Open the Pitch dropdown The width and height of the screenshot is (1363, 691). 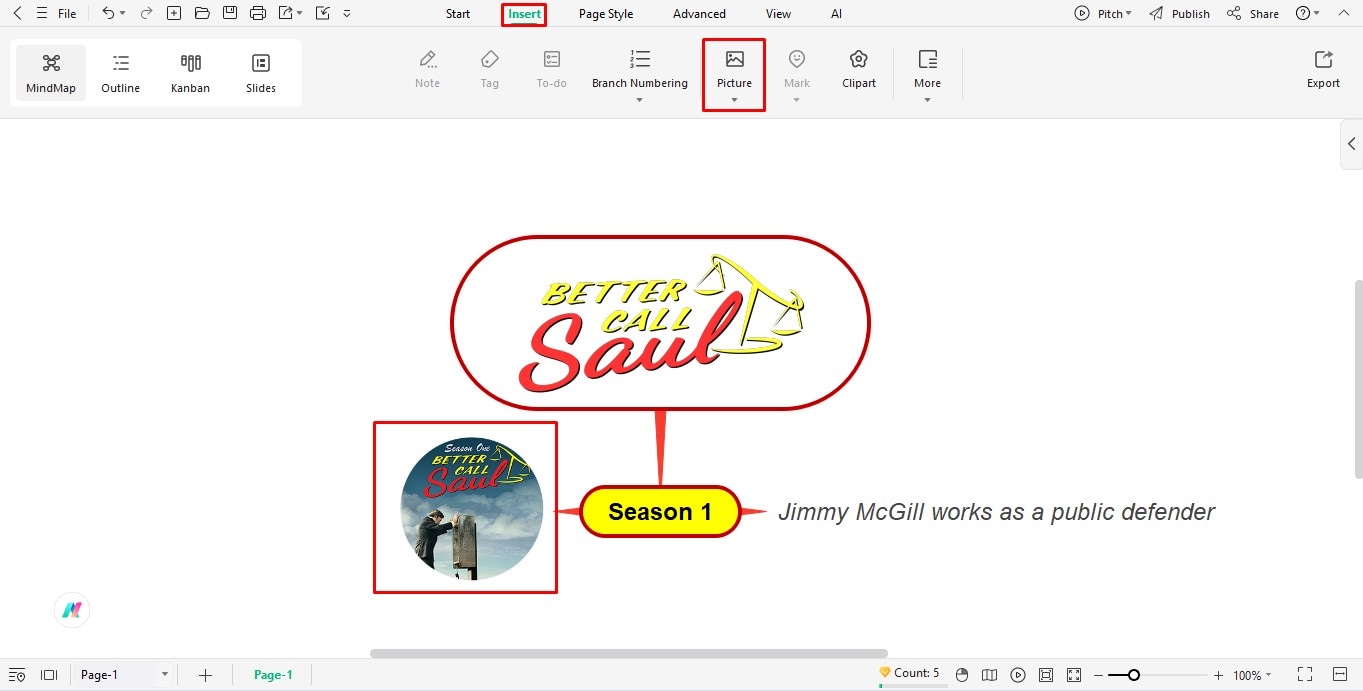1103,14
